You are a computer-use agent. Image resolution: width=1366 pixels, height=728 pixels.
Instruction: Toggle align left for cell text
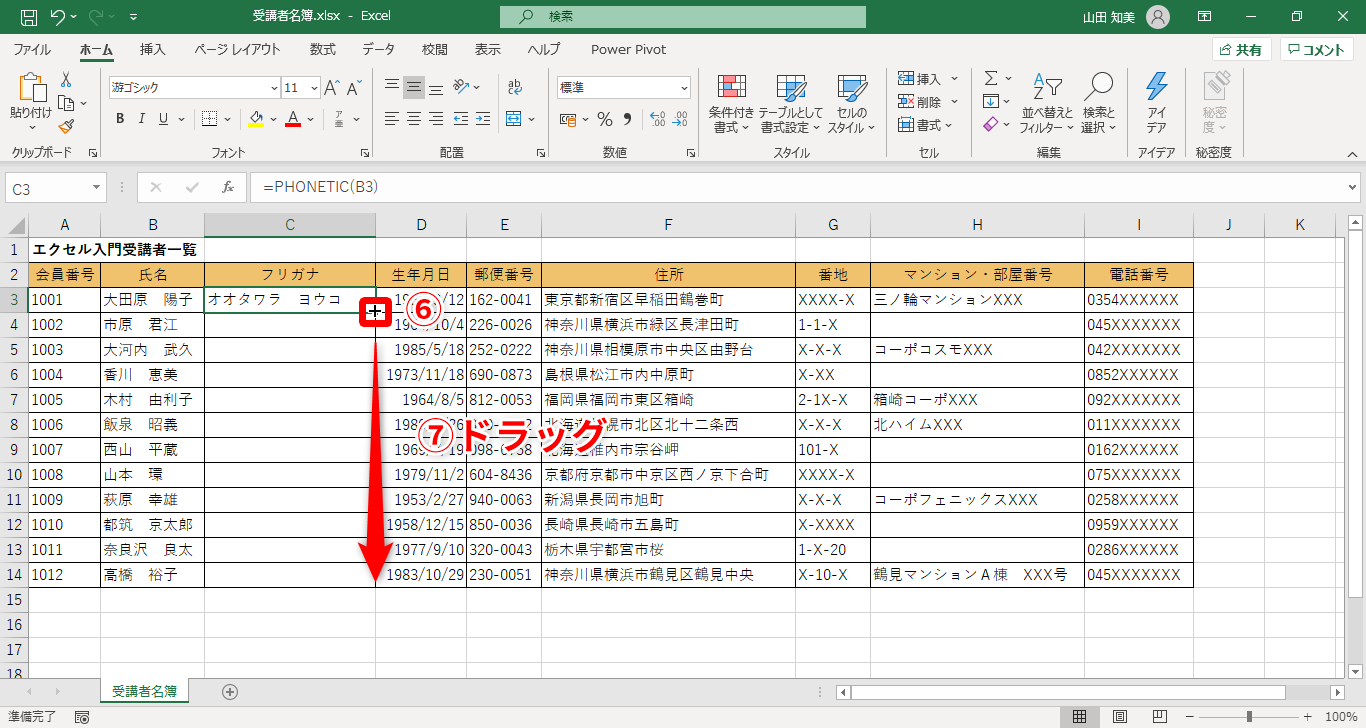(x=392, y=119)
